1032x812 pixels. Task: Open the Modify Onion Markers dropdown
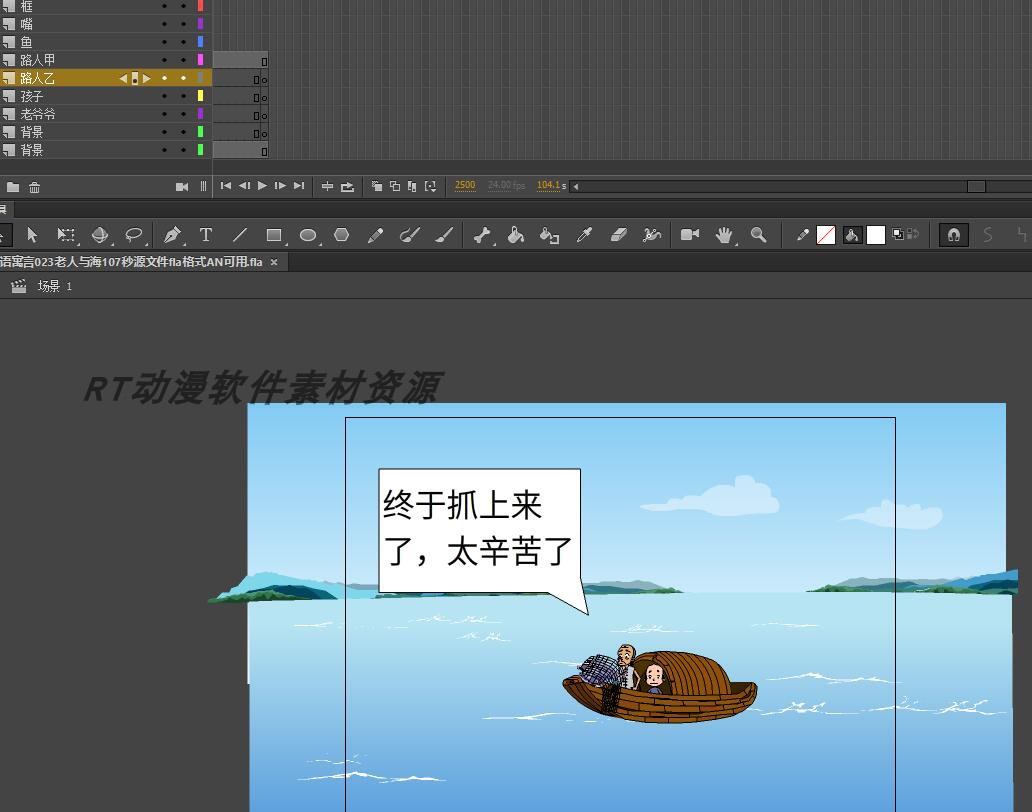432,187
